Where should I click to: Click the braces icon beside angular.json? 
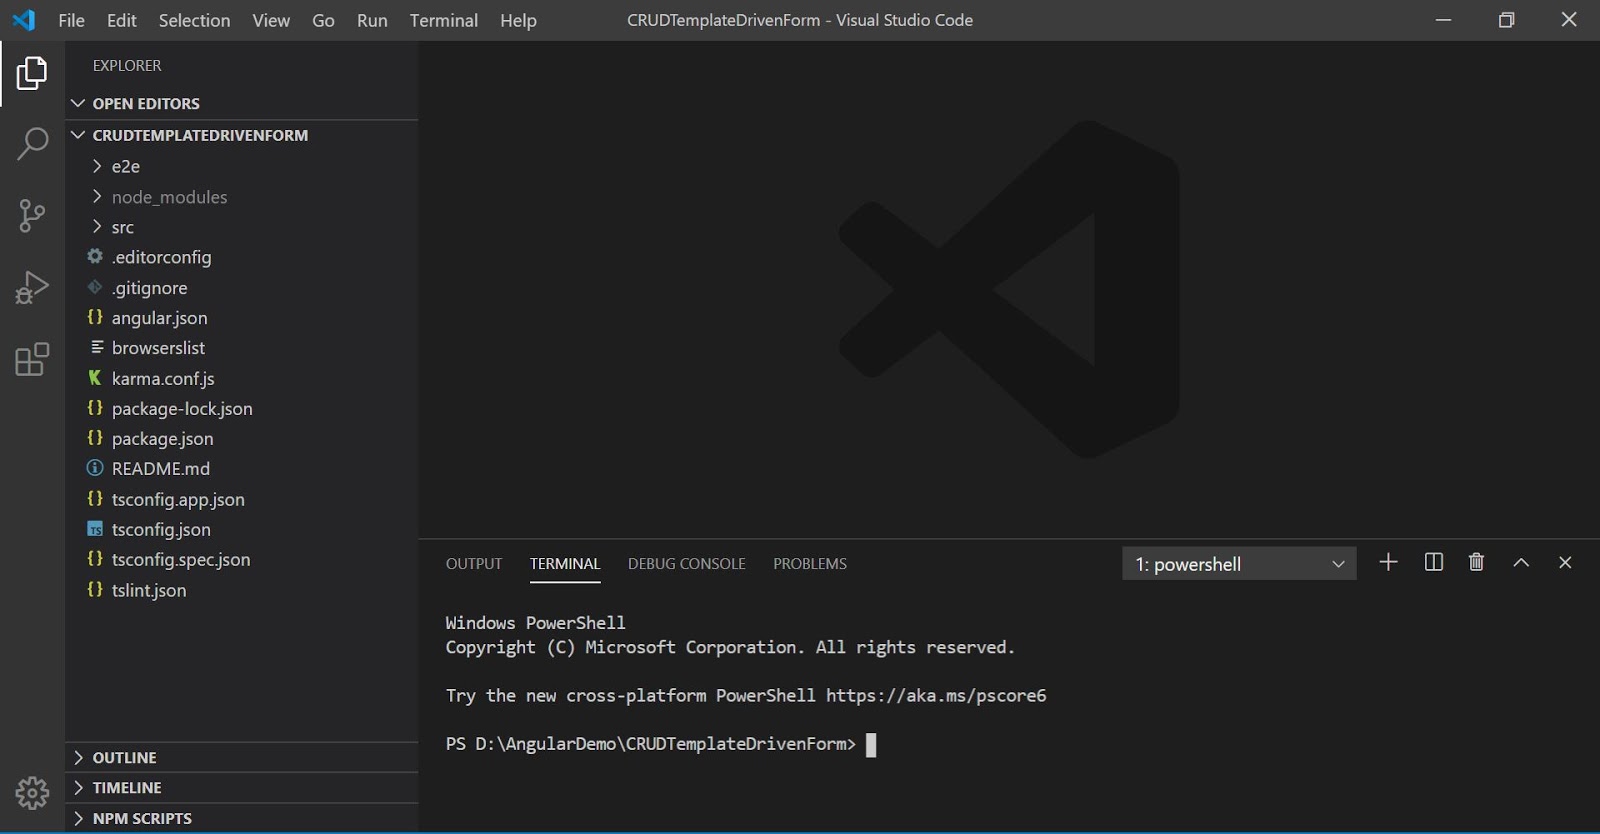click(x=95, y=317)
